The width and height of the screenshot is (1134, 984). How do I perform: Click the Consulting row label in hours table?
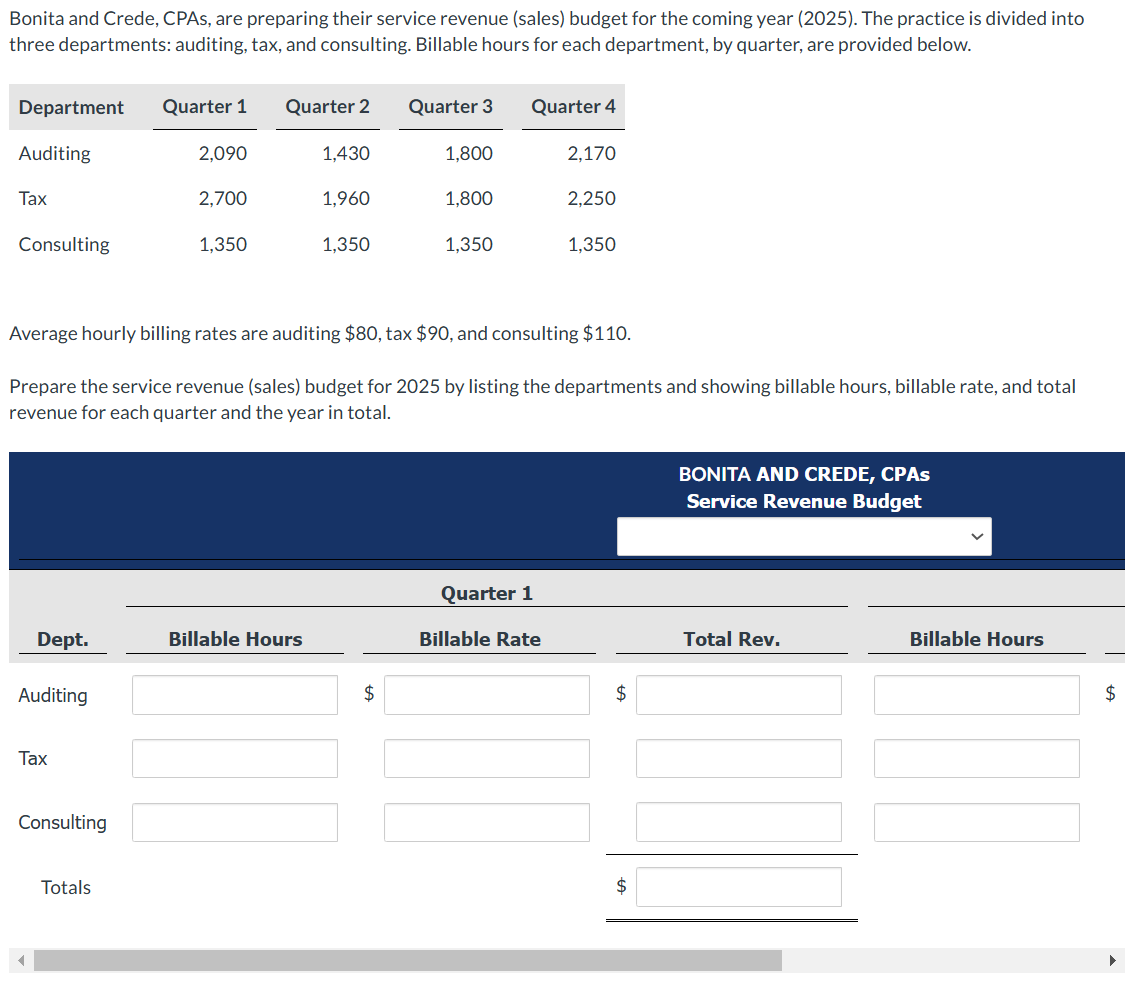click(x=64, y=244)
